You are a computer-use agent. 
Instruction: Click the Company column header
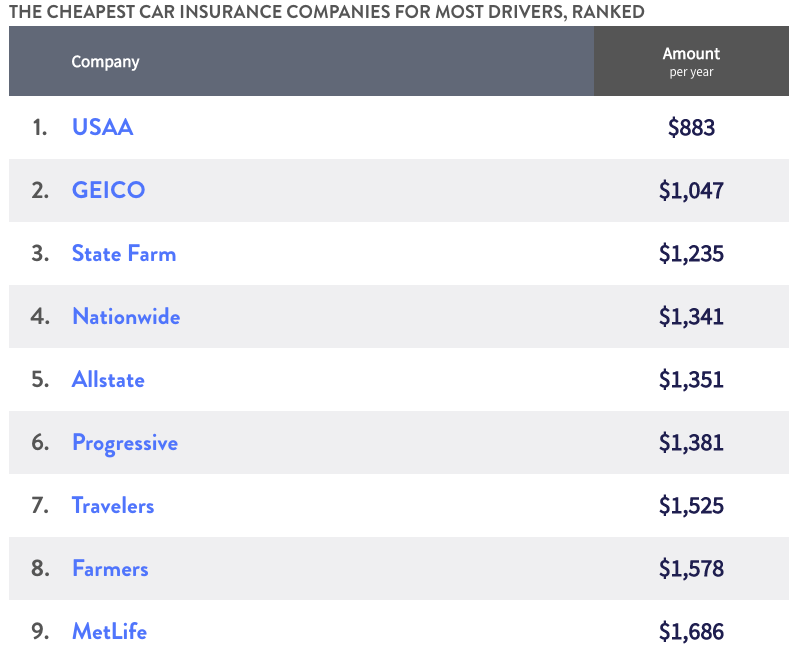click(105, 62)
